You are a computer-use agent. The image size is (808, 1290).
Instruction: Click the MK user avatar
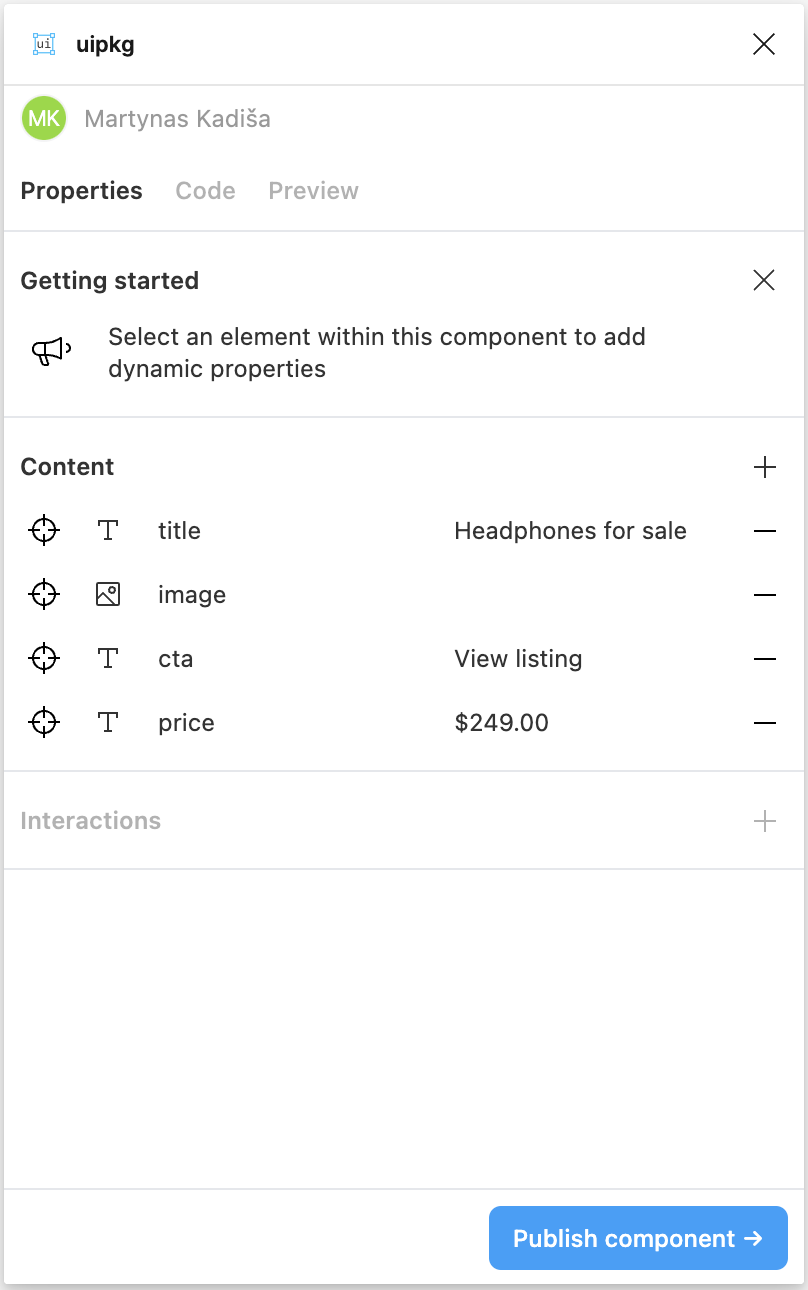tap(44, 119)
